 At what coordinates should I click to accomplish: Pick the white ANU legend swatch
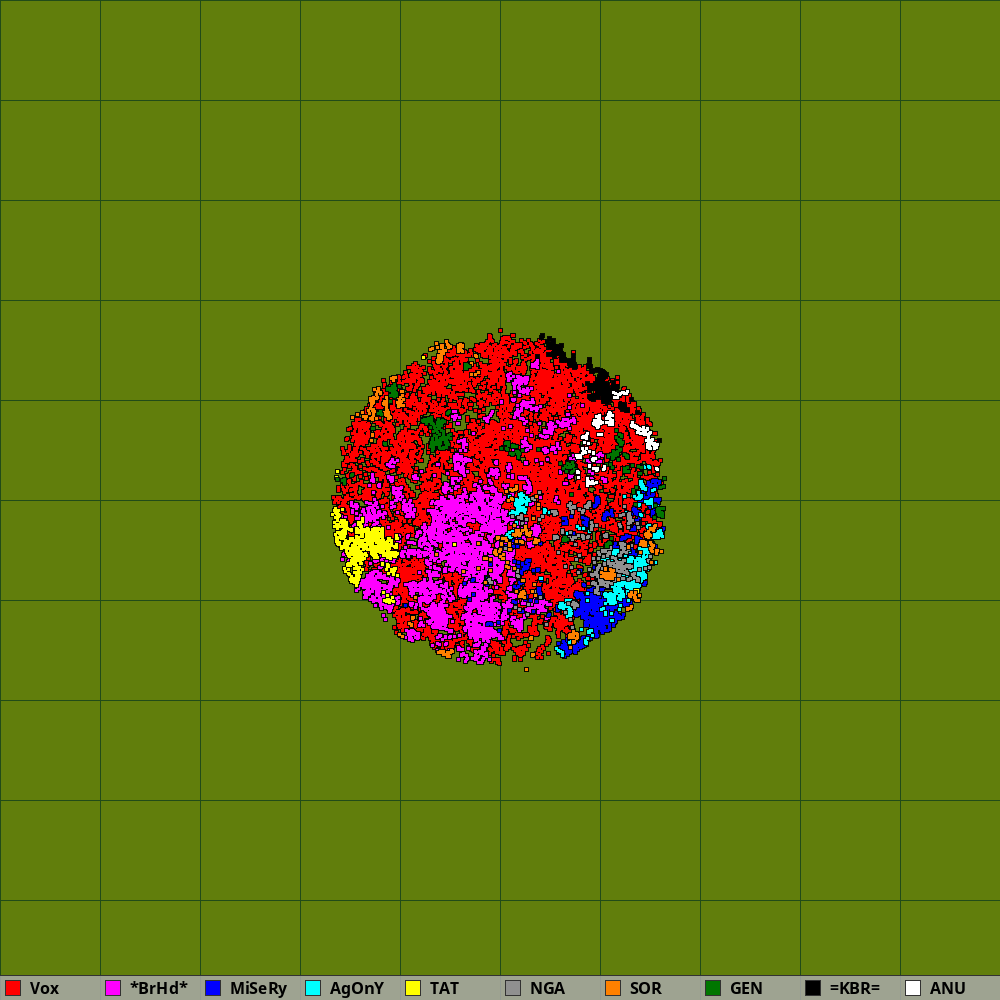(913, 988)
